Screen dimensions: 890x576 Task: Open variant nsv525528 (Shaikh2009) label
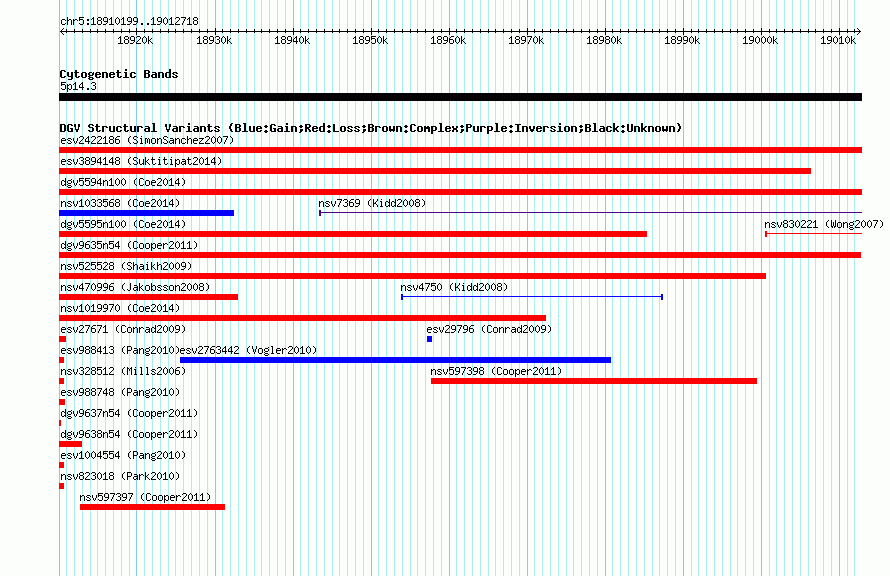tap(126, 266)
